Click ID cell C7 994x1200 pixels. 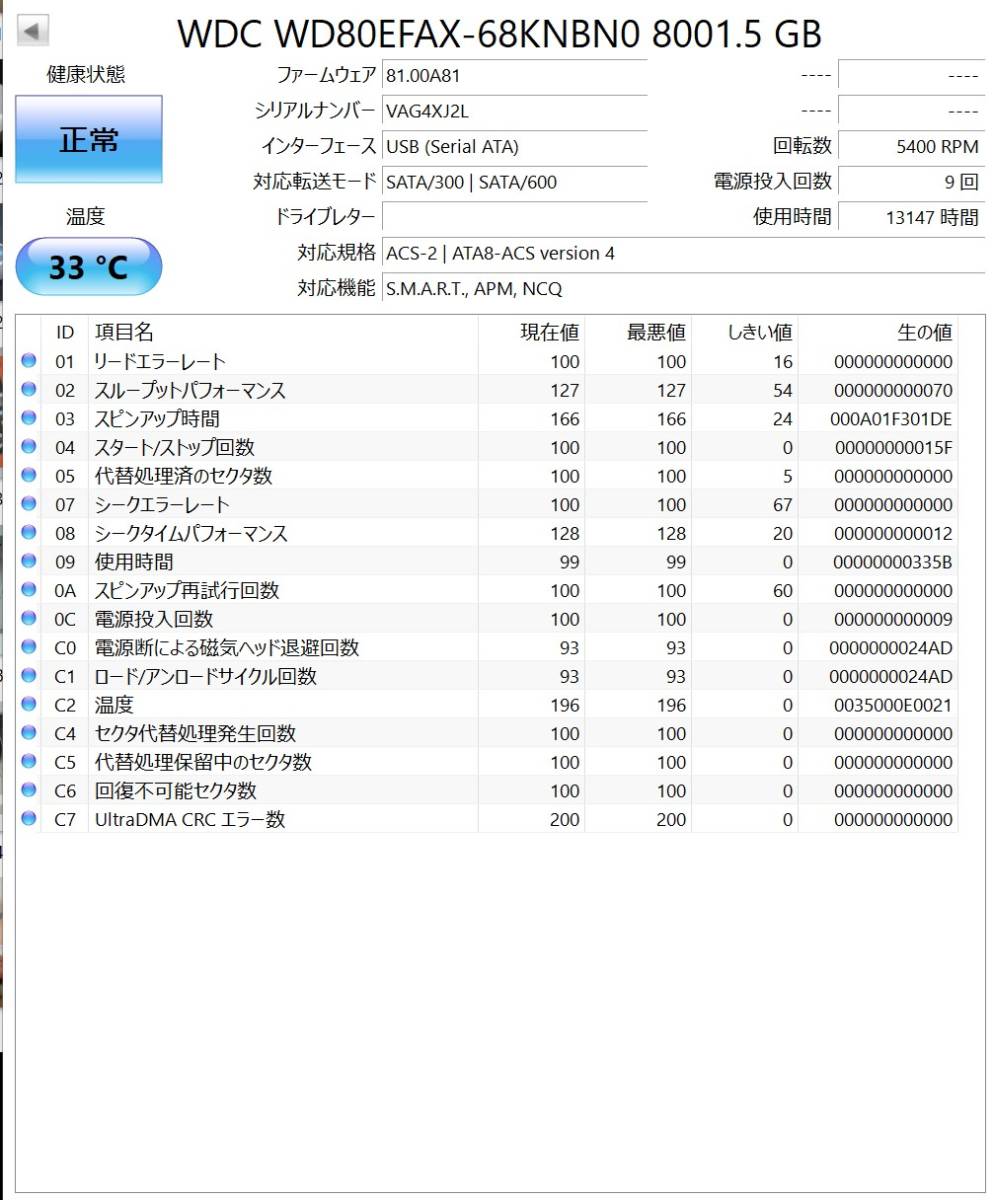(65, 820)
